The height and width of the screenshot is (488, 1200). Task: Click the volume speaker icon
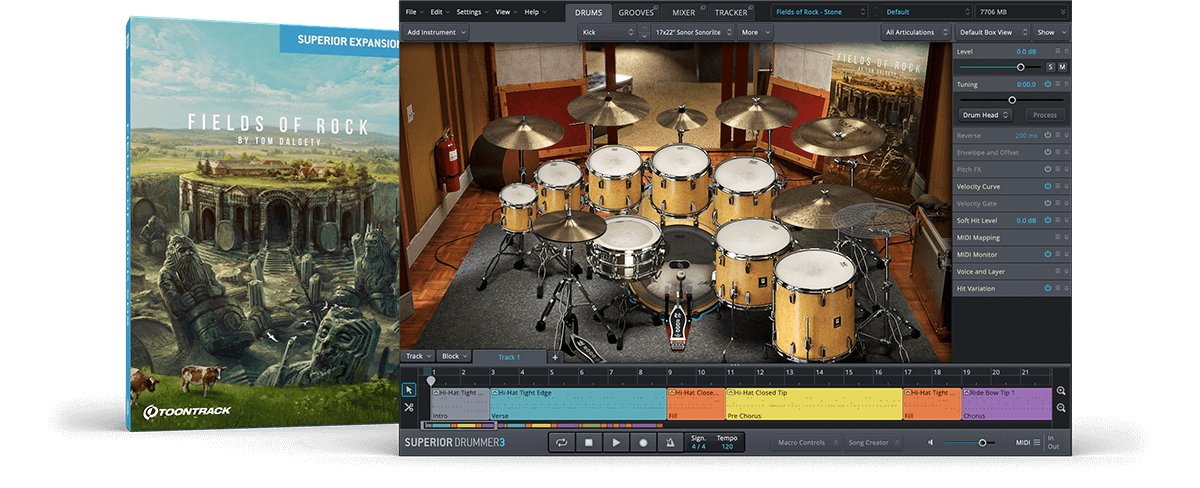[x=931, y=442]
